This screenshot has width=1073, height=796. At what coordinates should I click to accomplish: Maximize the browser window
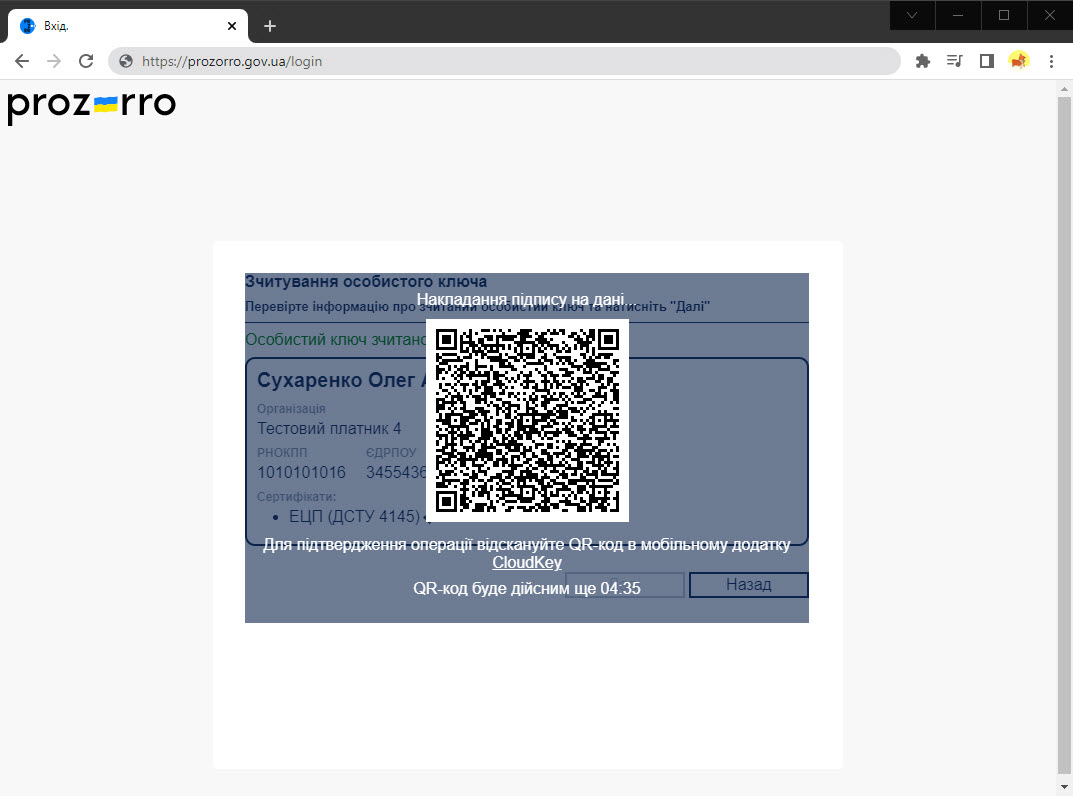click(1004, 15)
